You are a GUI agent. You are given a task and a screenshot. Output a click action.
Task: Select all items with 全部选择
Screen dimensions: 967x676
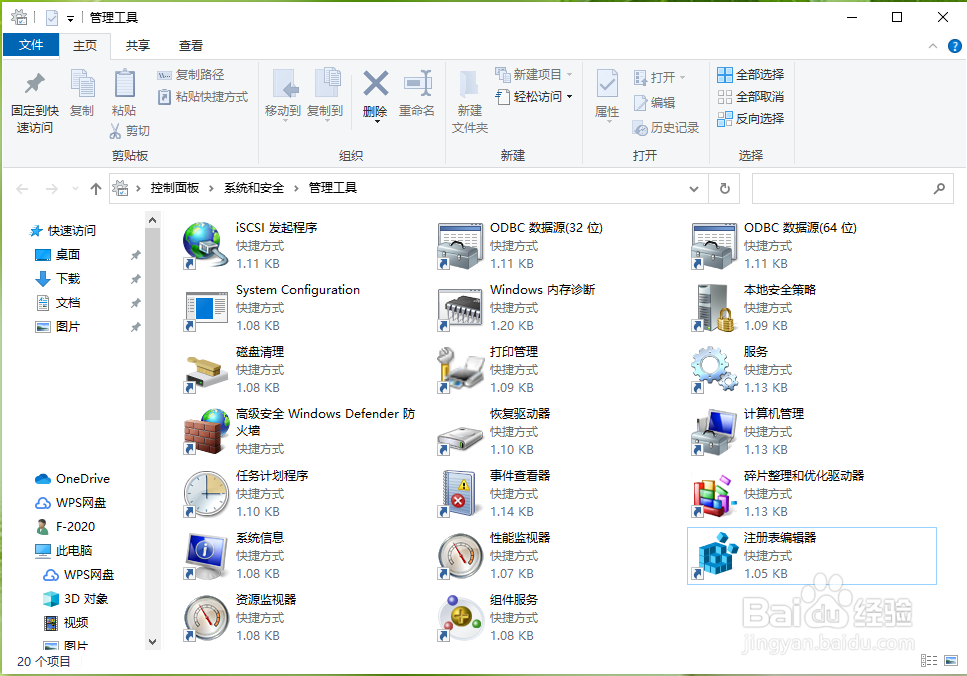click(x=749, y=74)
